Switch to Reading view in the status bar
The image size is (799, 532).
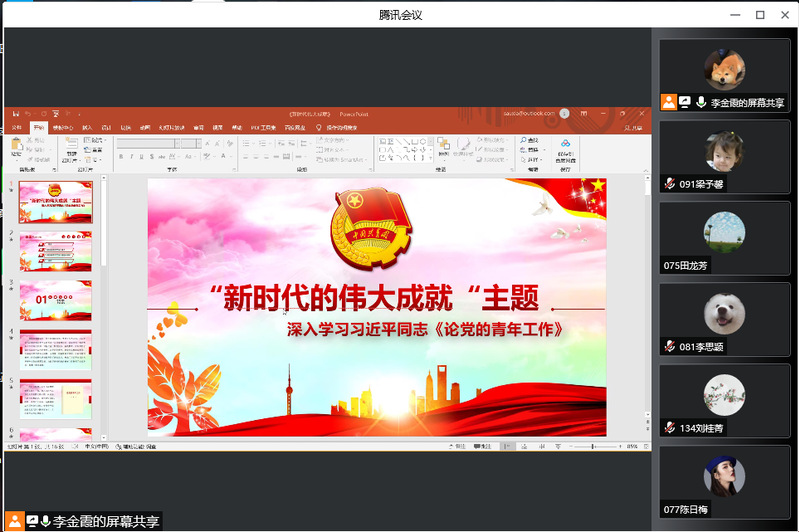click(x=542, y=446)
